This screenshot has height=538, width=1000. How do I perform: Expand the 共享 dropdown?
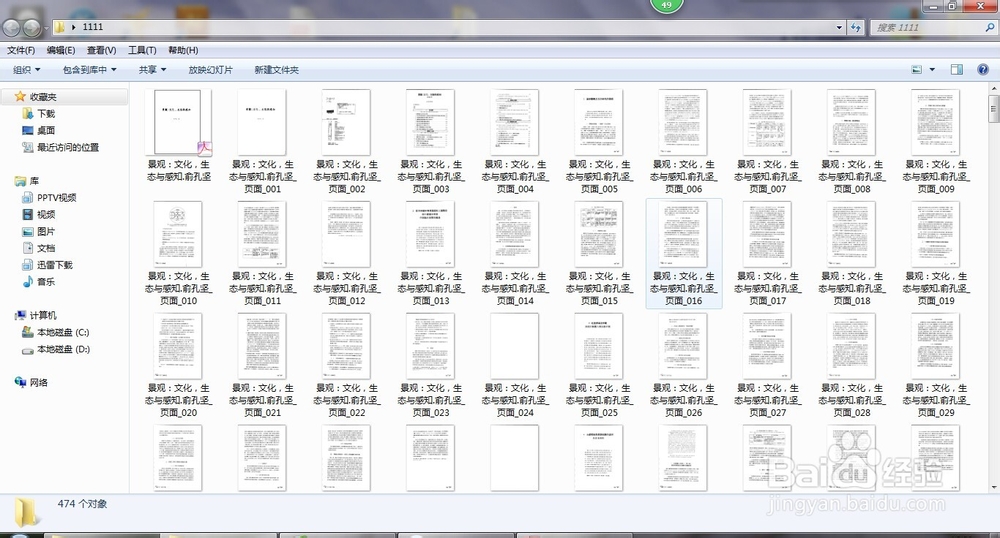coord(152,69)
